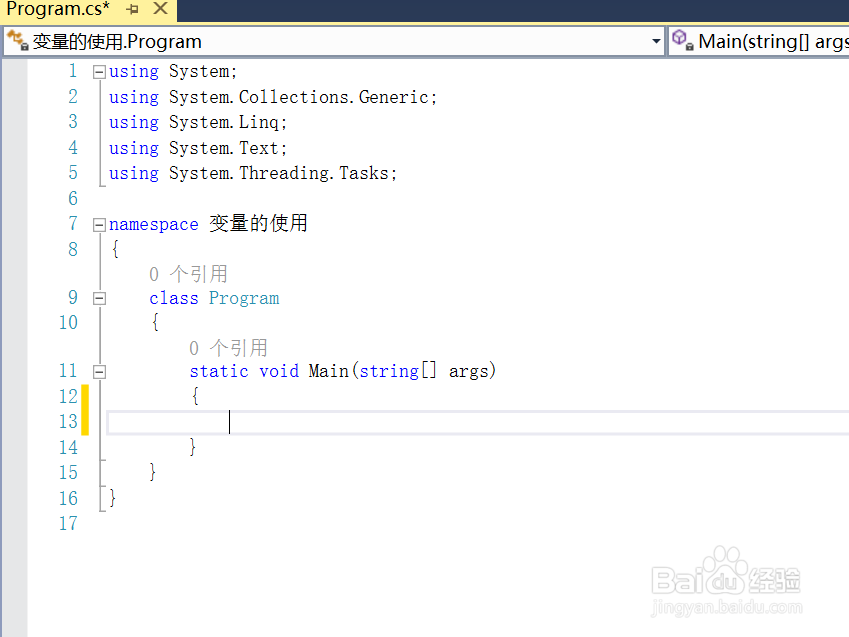Collapse the class Program region
This screenshot has width=849, height=637.
pyautogui.click(x=97, y=297)
